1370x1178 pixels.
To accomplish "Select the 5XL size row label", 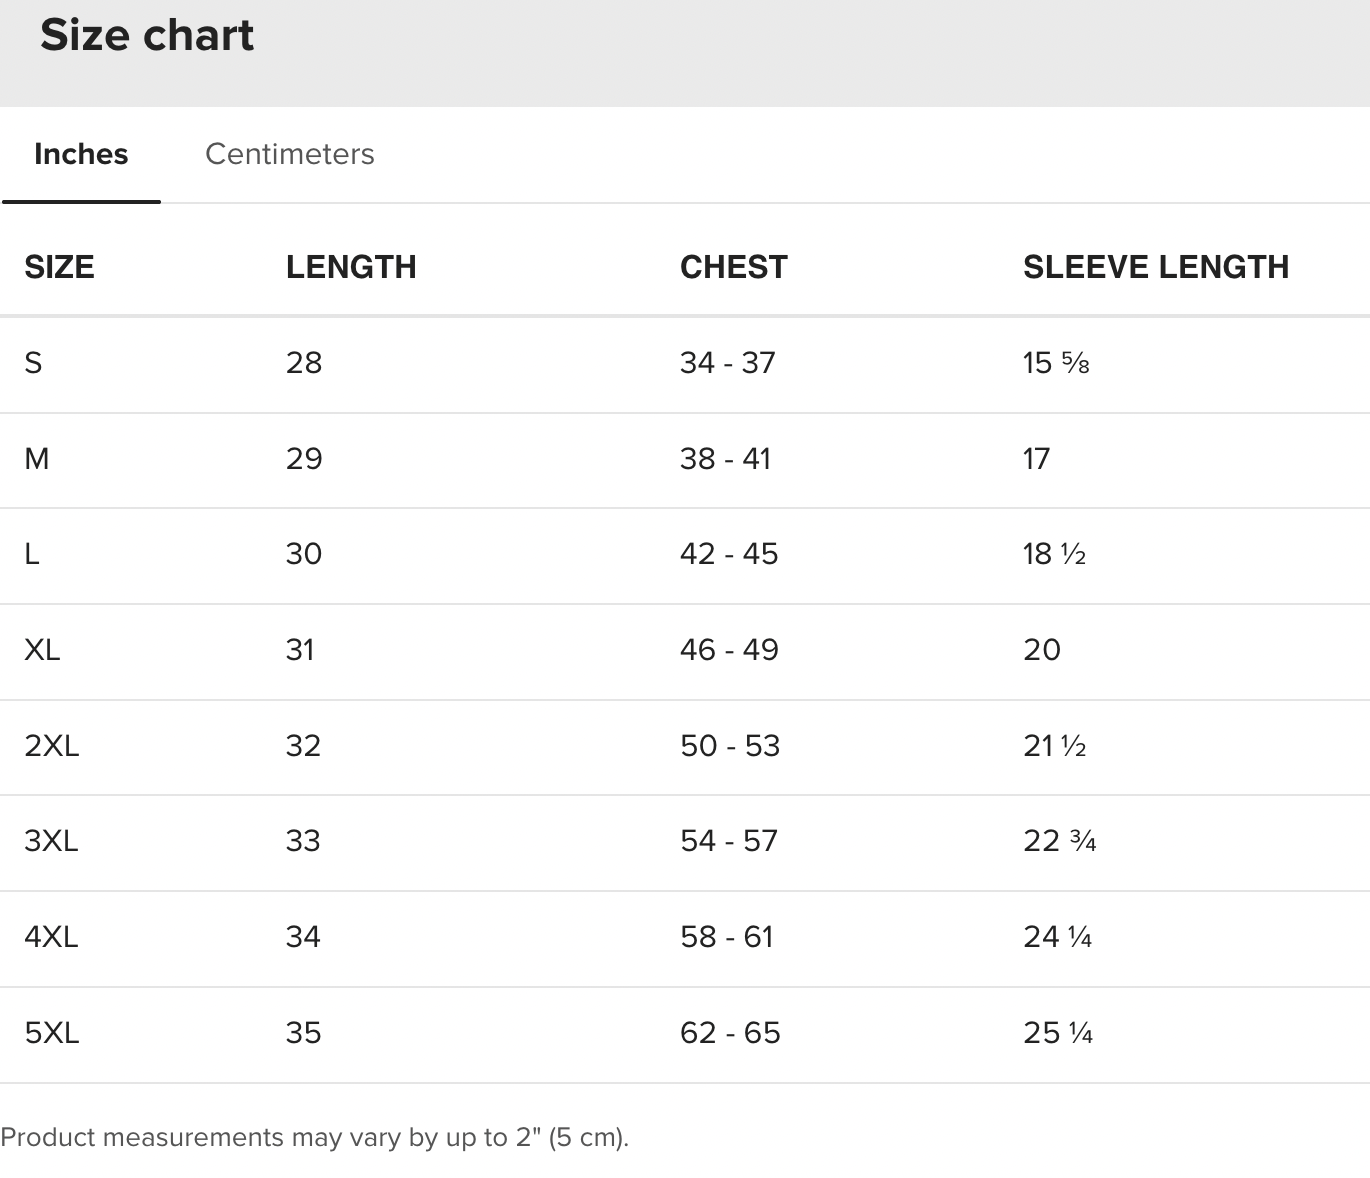I will 51,1033.
